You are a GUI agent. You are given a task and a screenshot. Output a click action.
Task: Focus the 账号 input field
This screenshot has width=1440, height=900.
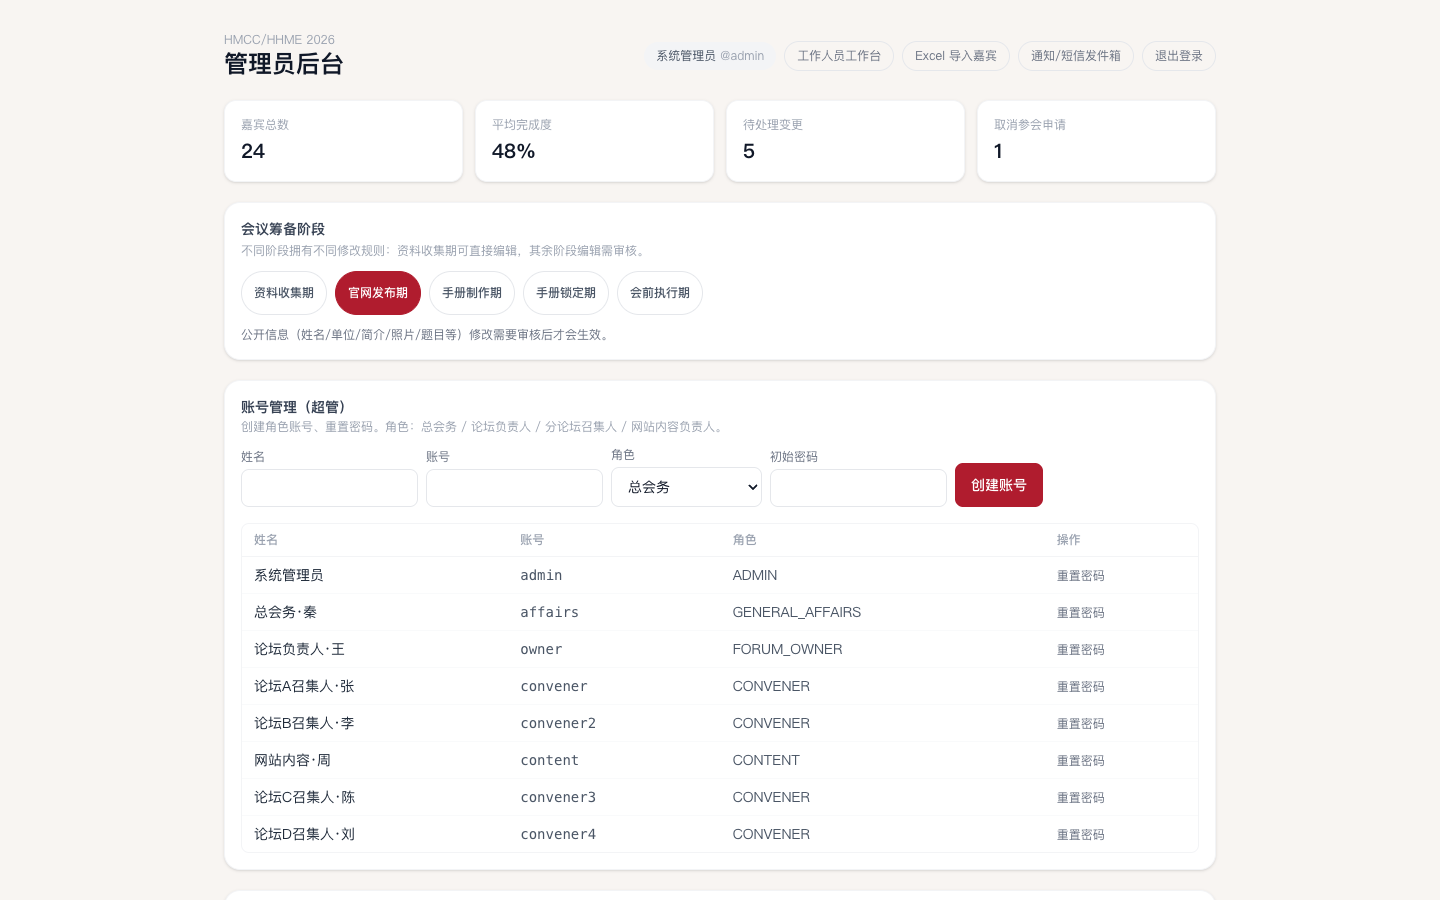[514, 488]
